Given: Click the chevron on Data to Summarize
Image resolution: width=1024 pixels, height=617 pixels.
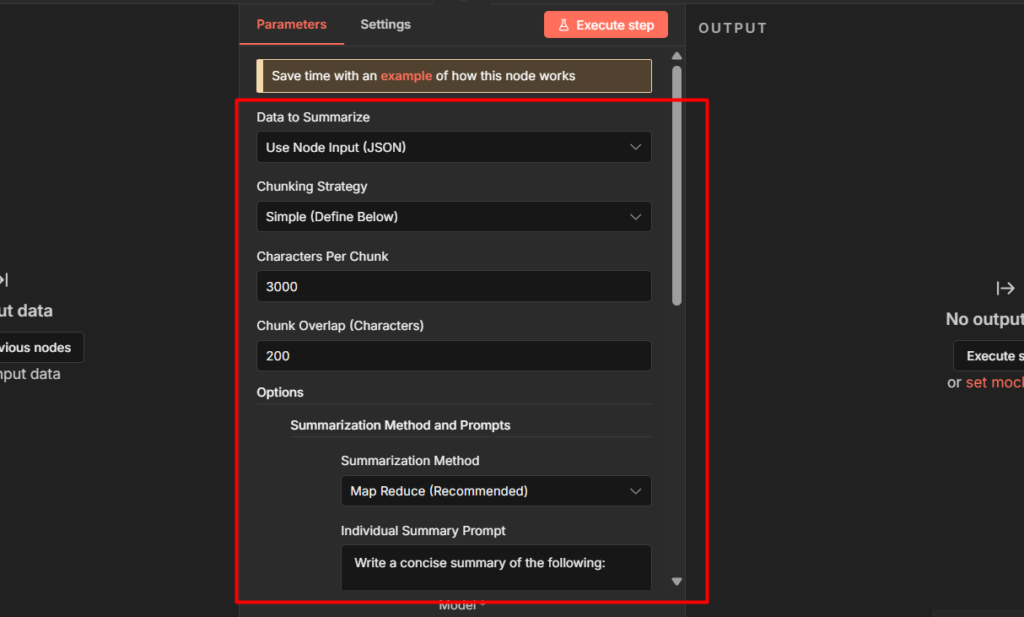Looking at the screenshot, I should click(x=636, y=146).
